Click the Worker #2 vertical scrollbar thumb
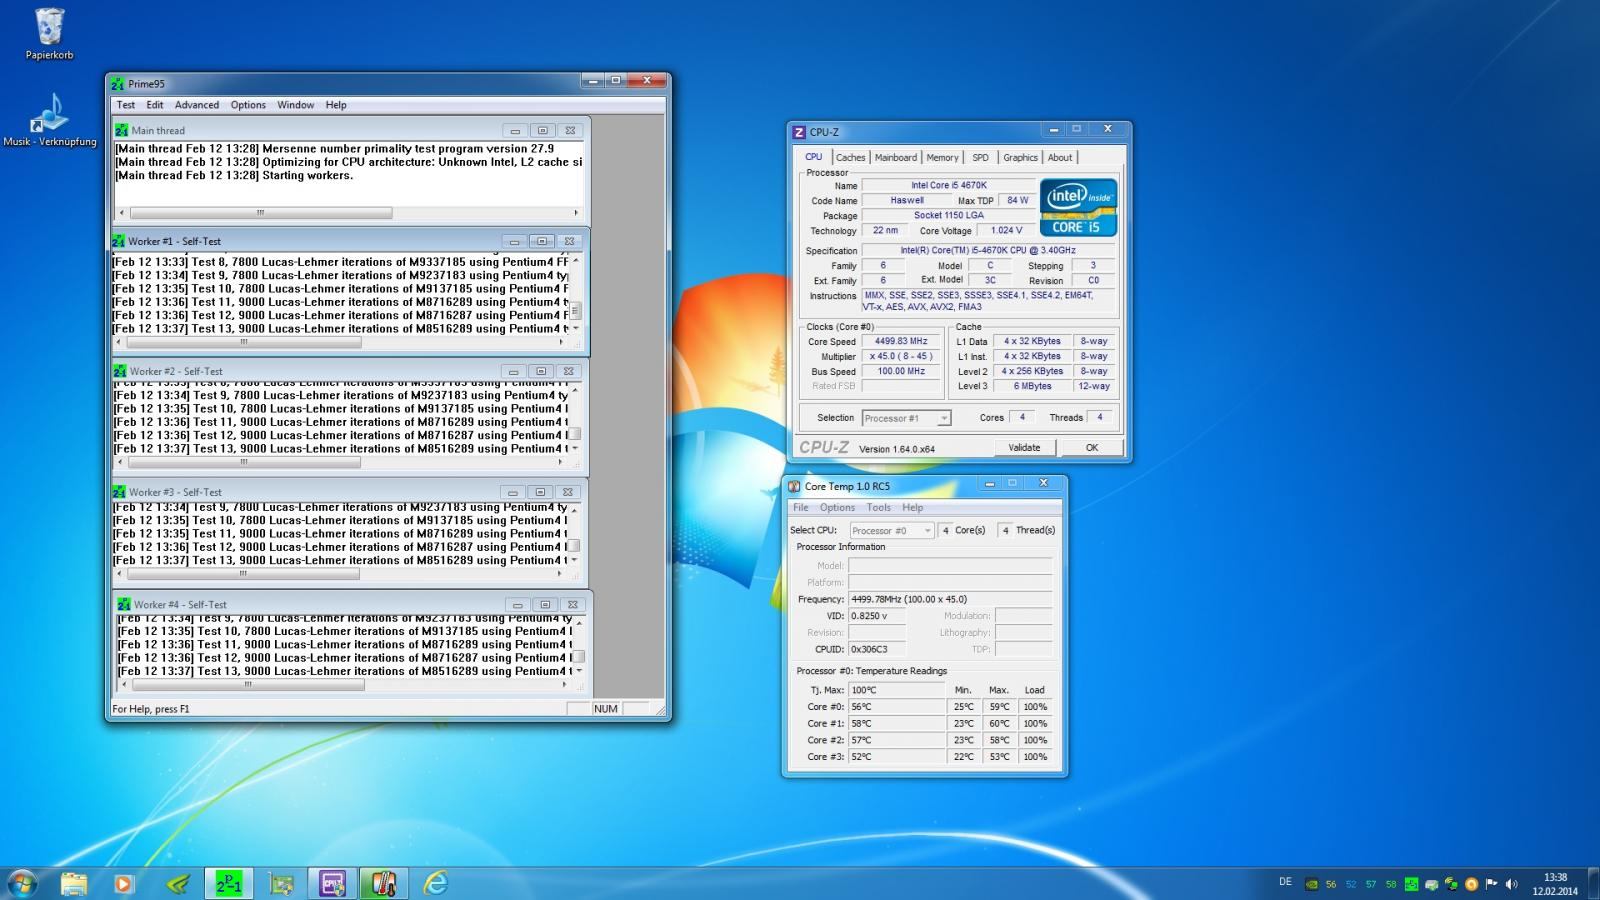Viewport: 1600px width, 900px height. [574, 434]
